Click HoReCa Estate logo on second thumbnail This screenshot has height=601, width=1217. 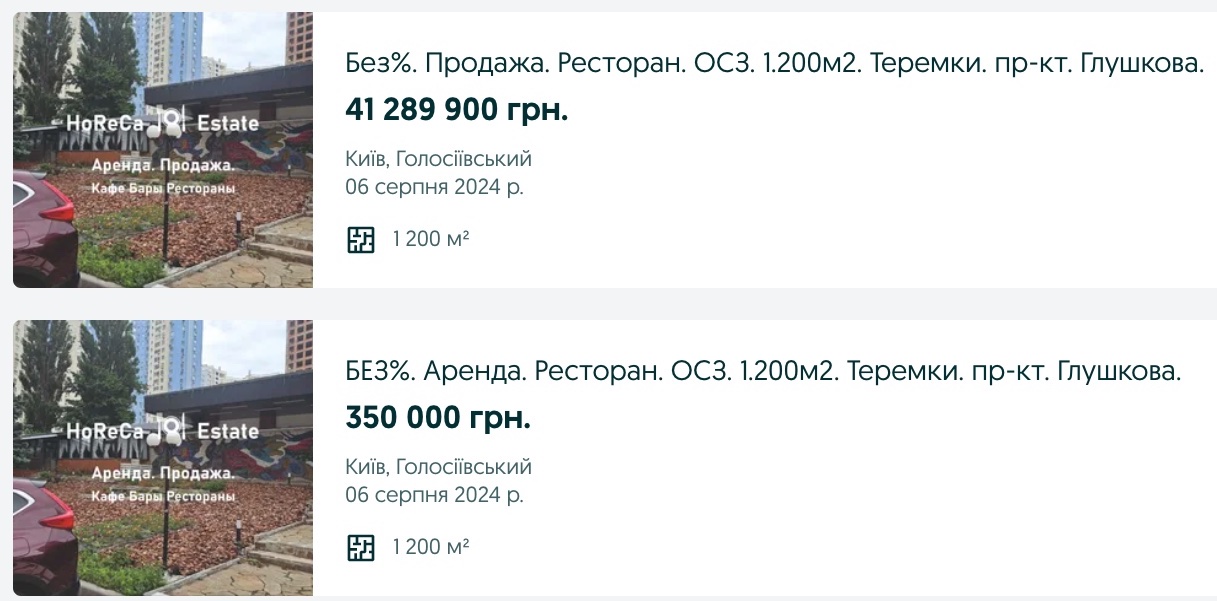coord(162,431)
